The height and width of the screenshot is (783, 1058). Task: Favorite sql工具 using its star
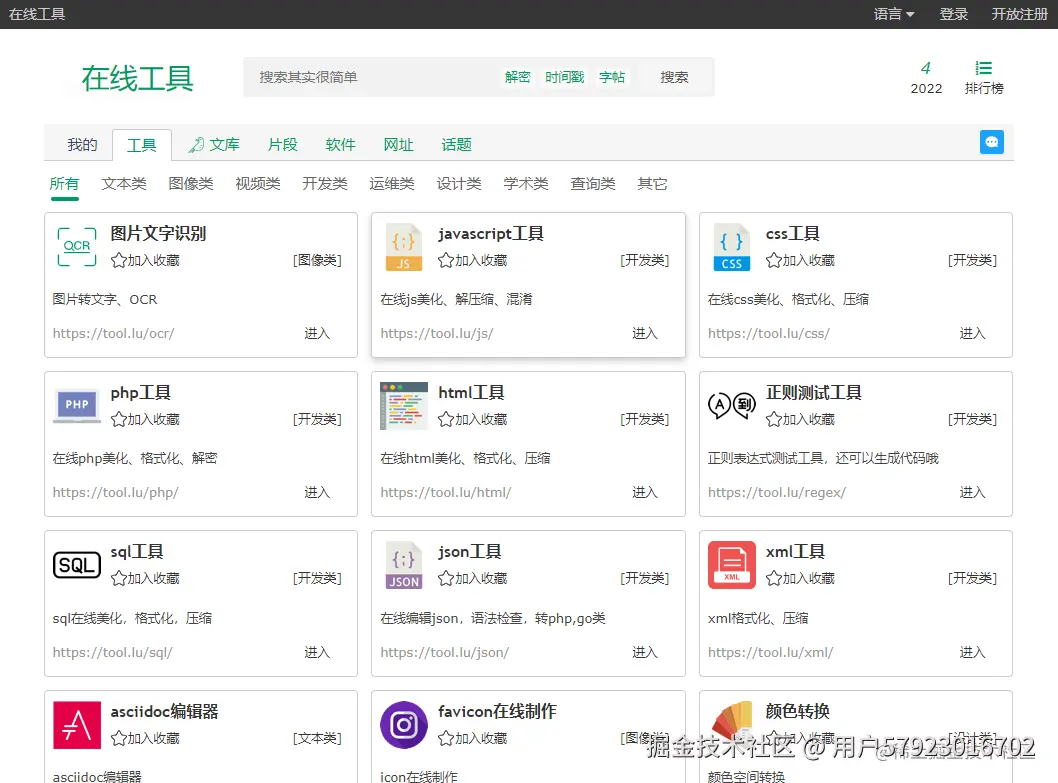(x=119, y=578)
